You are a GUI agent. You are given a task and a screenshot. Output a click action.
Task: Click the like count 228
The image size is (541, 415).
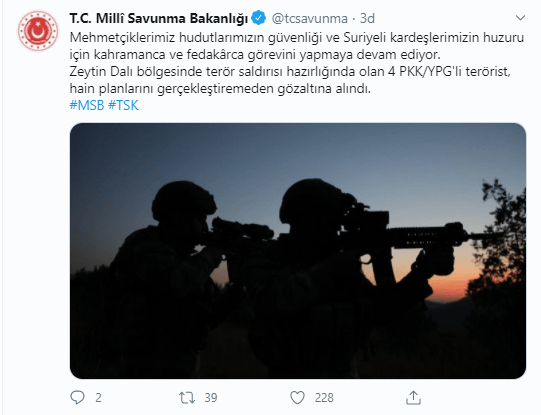click(x=324, y=398)
